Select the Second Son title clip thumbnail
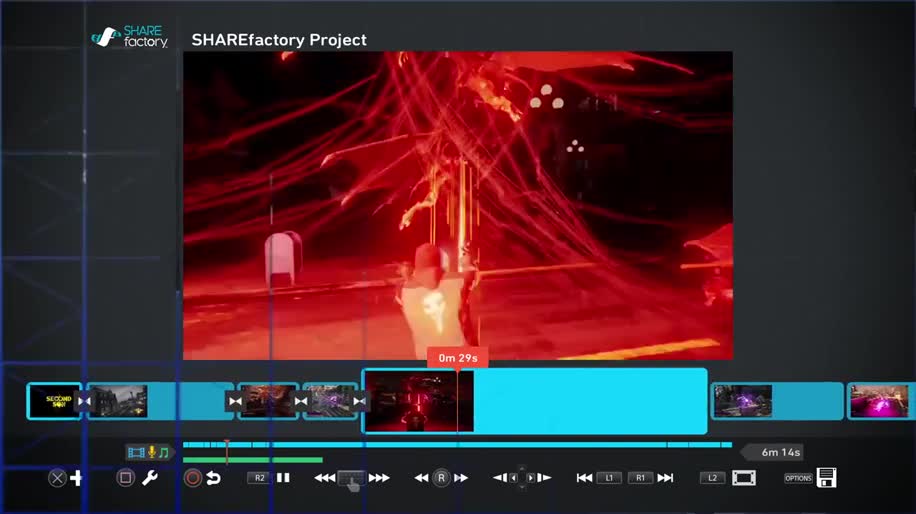 pos(54,401)
